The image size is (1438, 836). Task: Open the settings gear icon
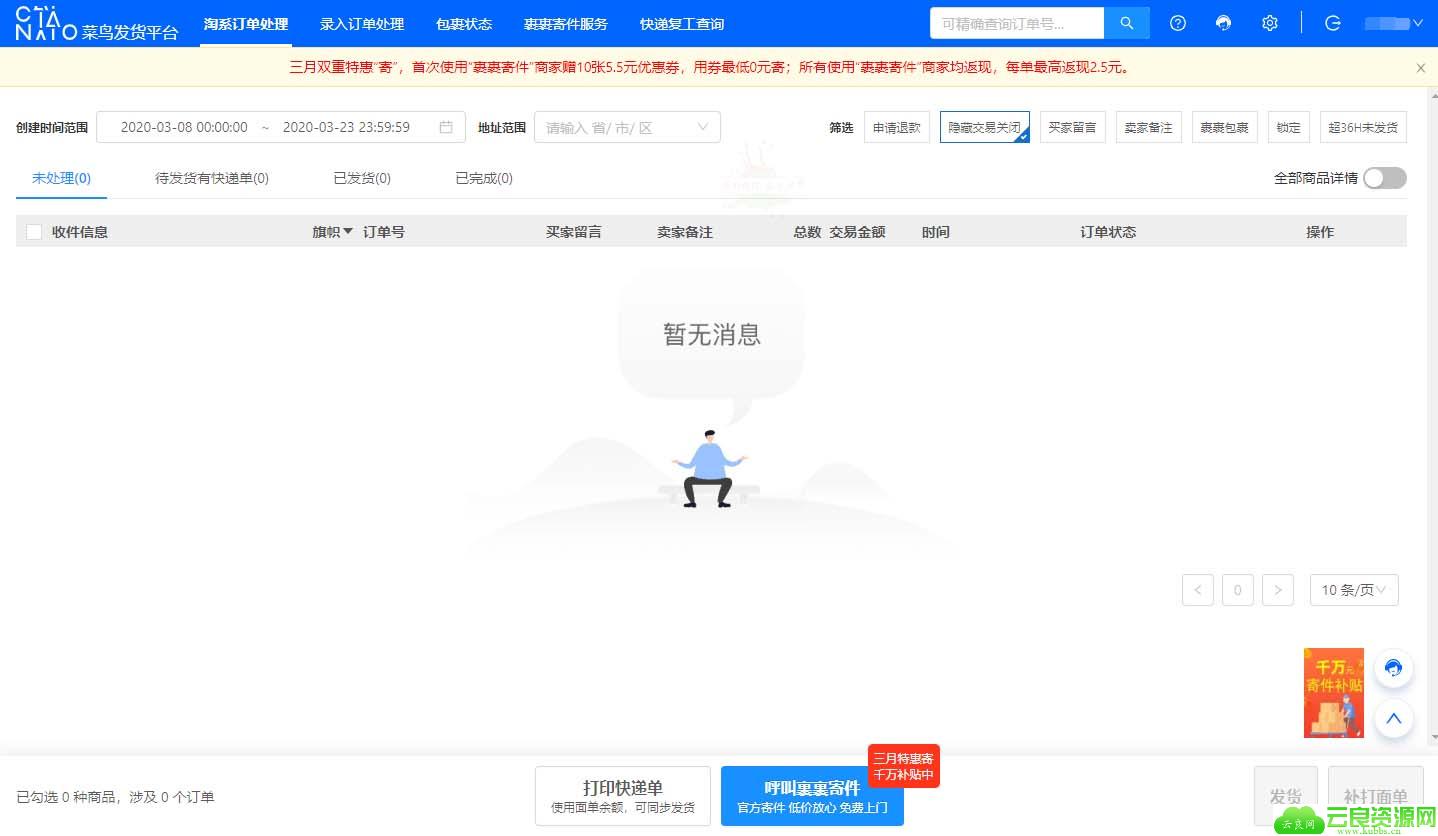coord(1270,23)
